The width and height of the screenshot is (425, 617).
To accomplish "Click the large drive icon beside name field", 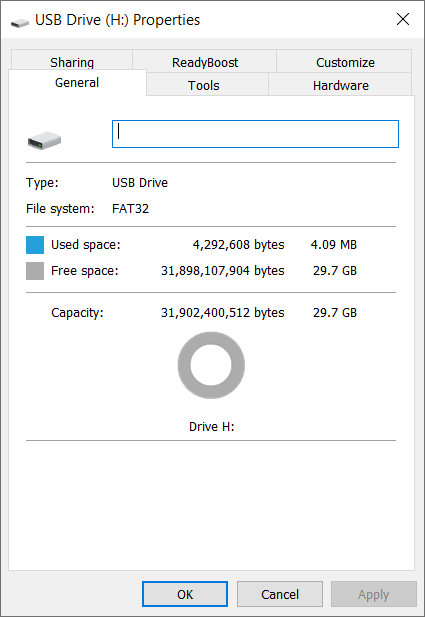I will coord(44,140).
